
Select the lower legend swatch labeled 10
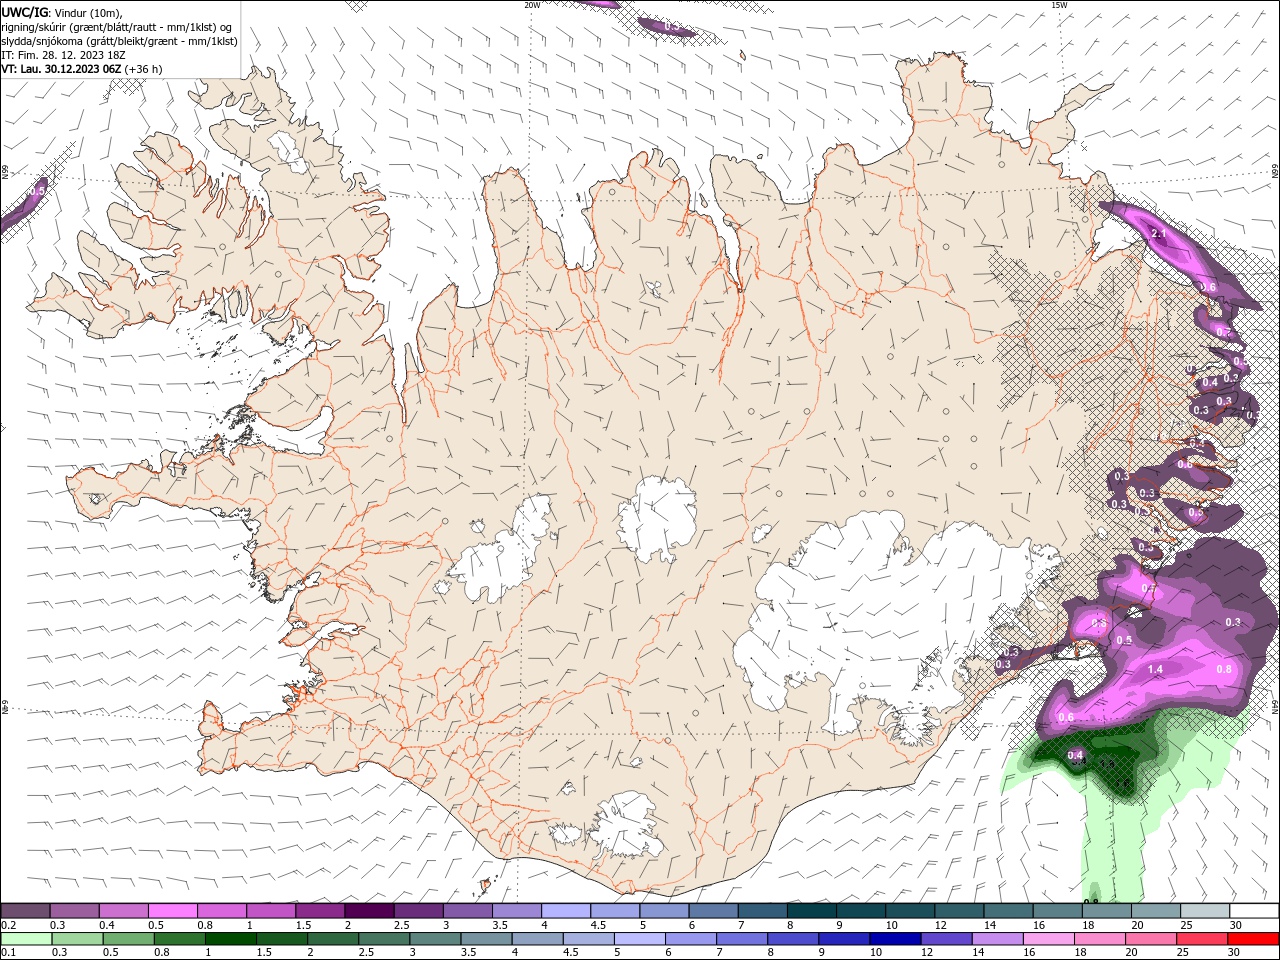pyautogui.click(x=894, y=939)
